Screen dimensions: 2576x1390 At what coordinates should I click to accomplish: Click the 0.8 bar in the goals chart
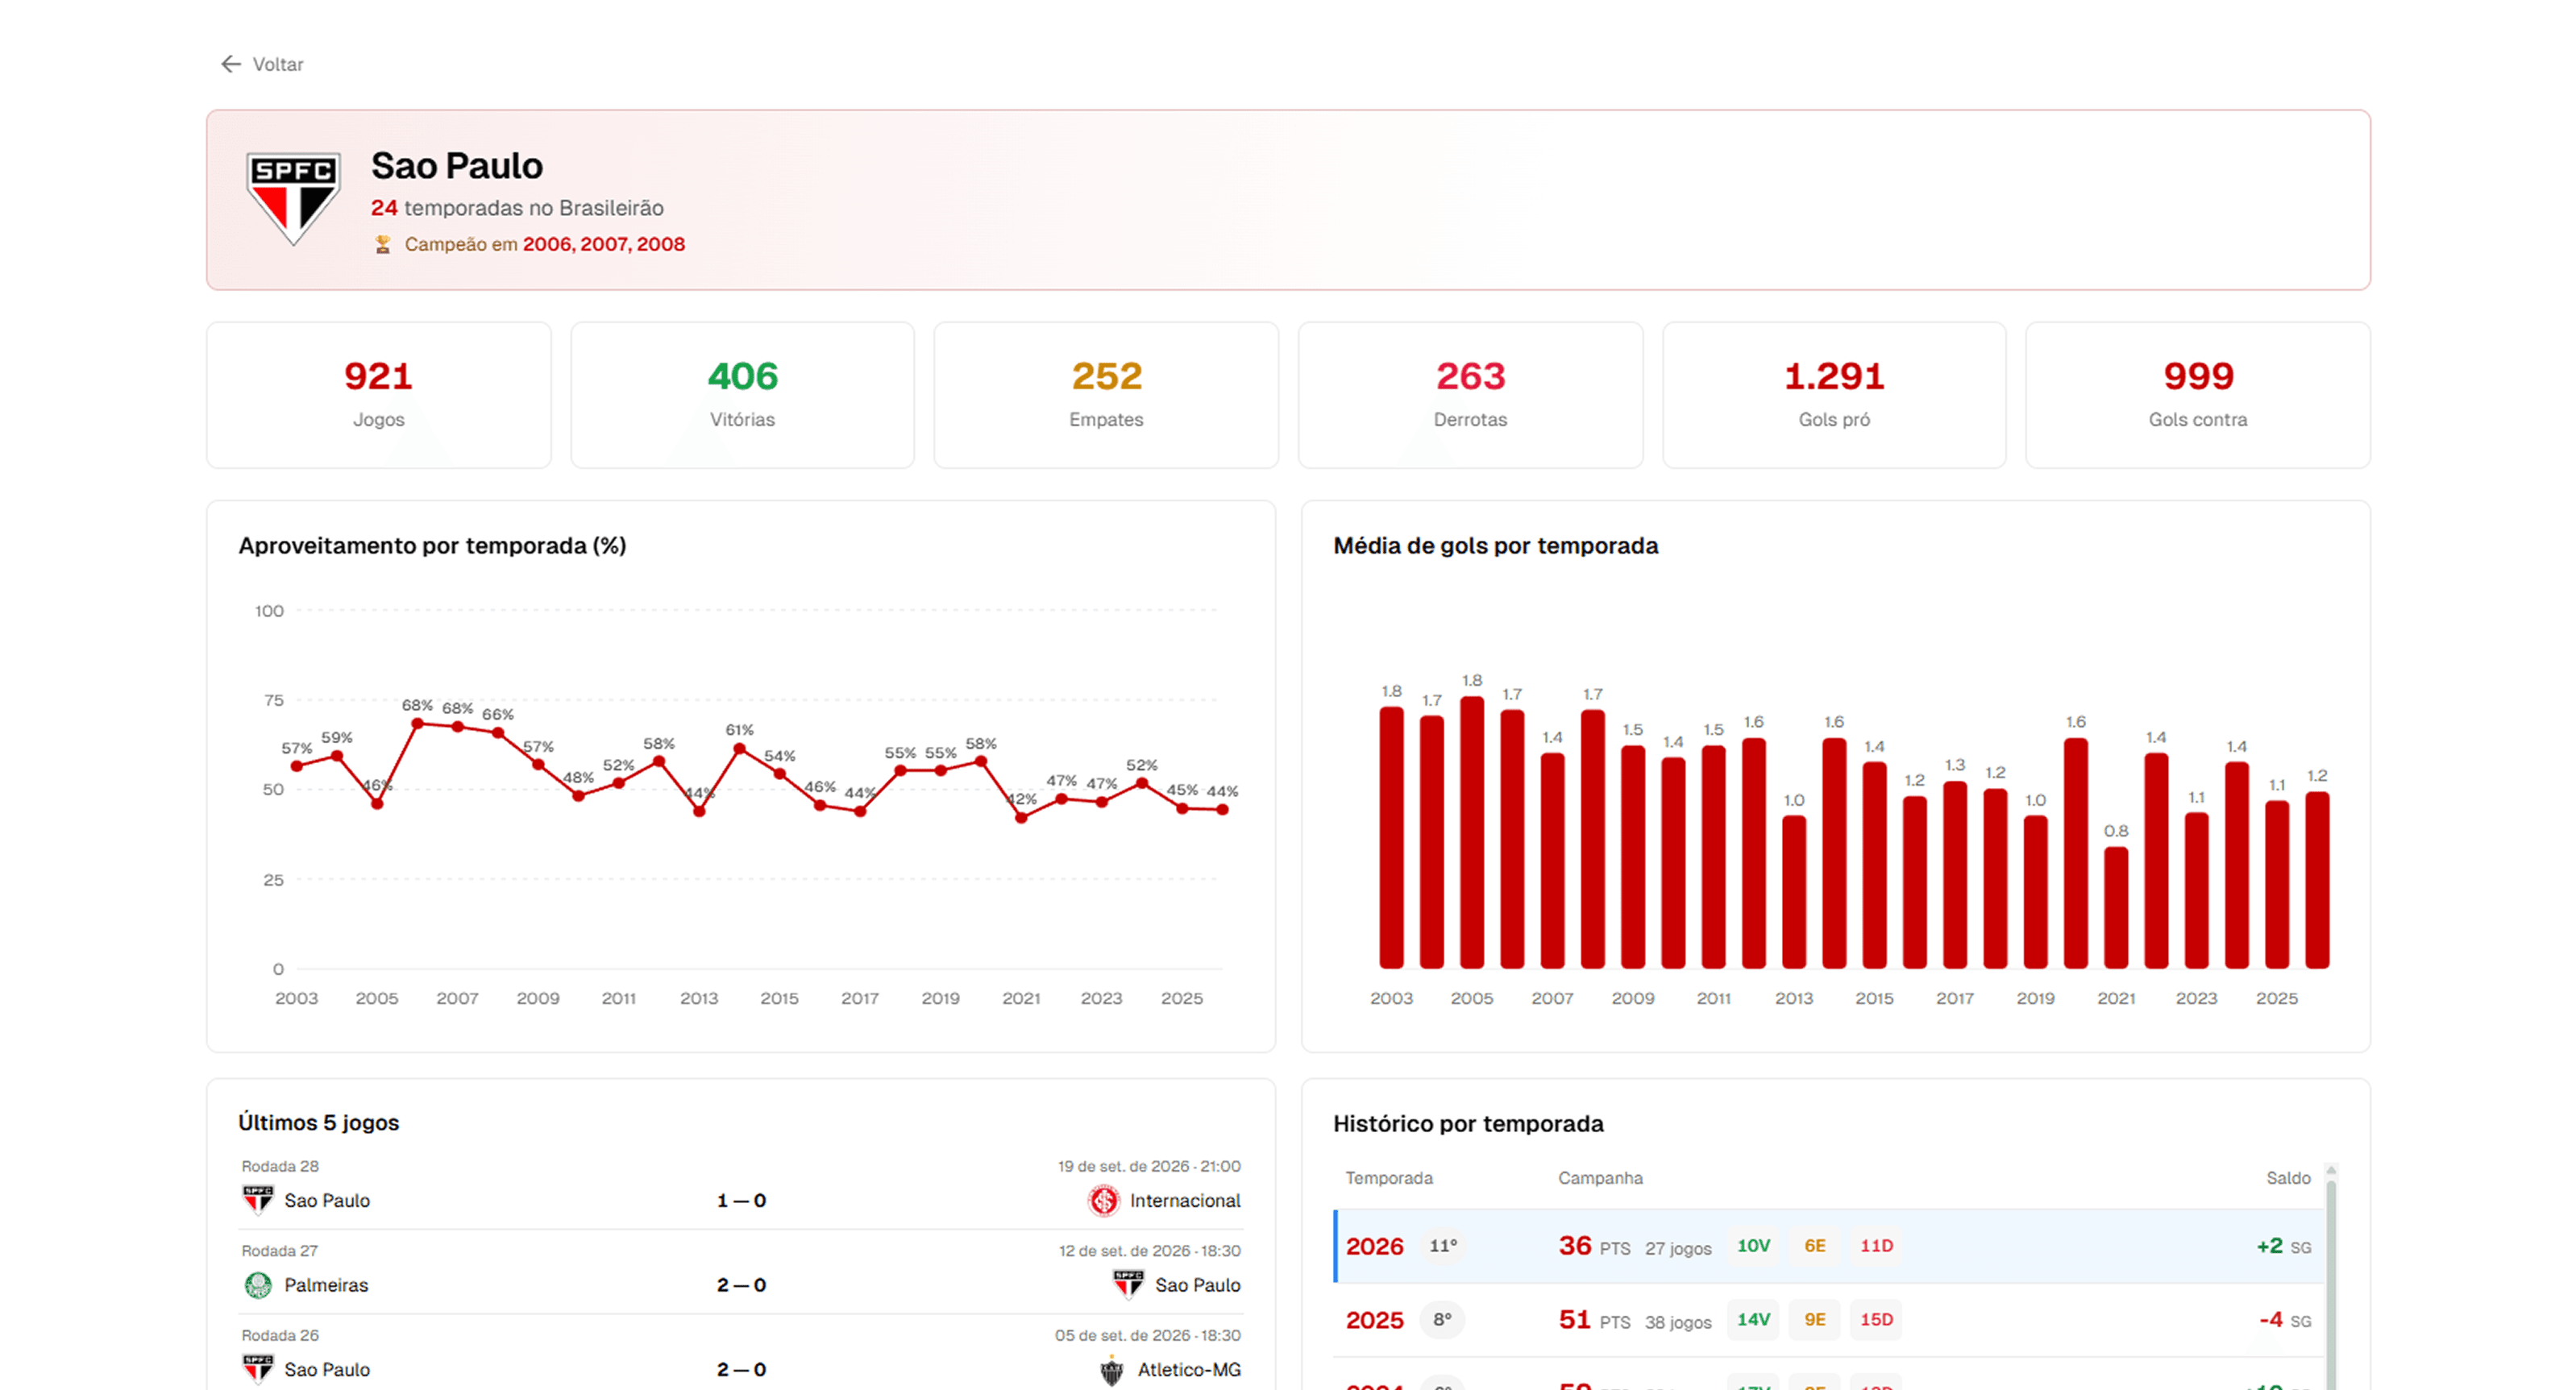pyautogui.click(x=2116, y=908)
